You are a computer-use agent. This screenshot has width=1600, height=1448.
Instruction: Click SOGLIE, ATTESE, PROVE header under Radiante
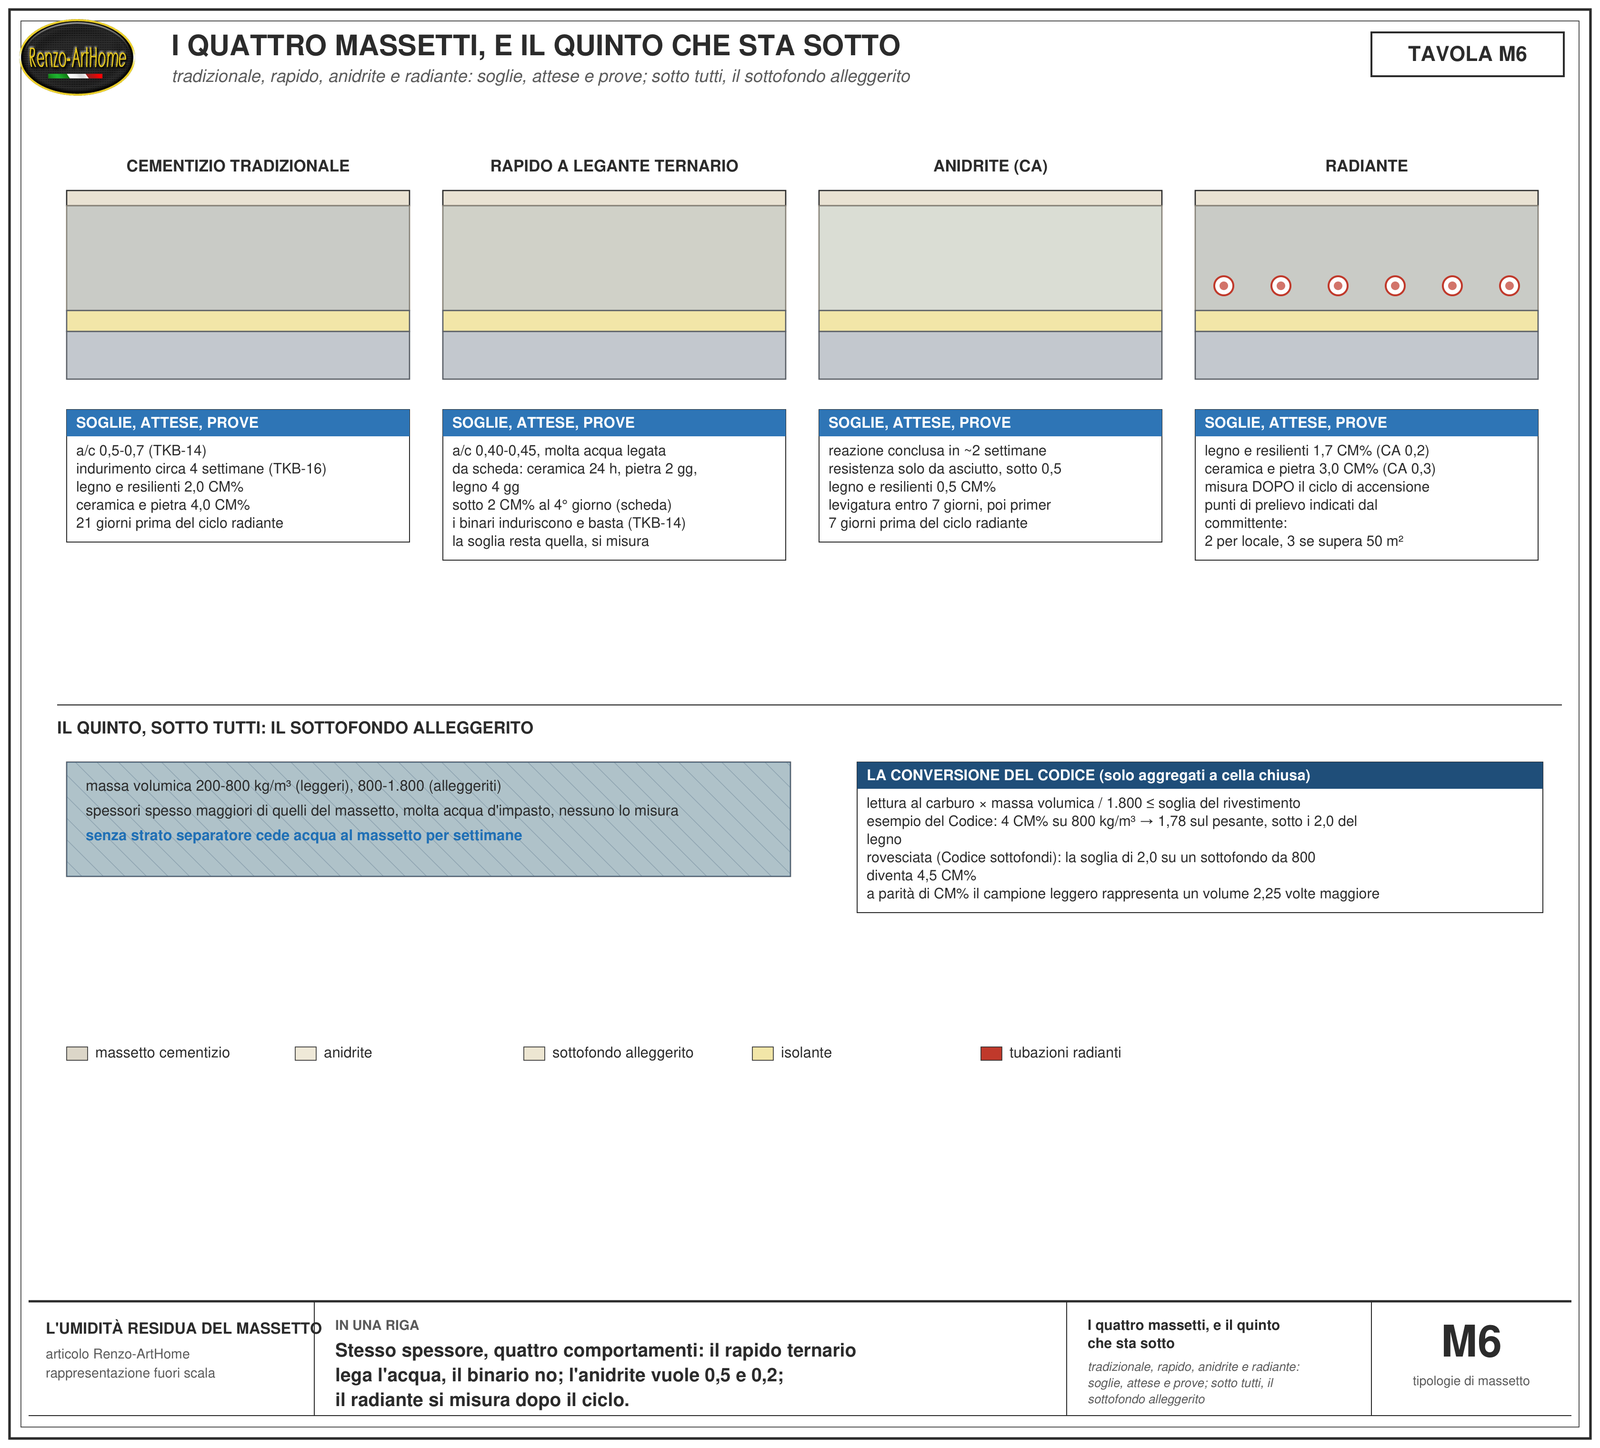pyautogui.click(x=1366, y=423)
